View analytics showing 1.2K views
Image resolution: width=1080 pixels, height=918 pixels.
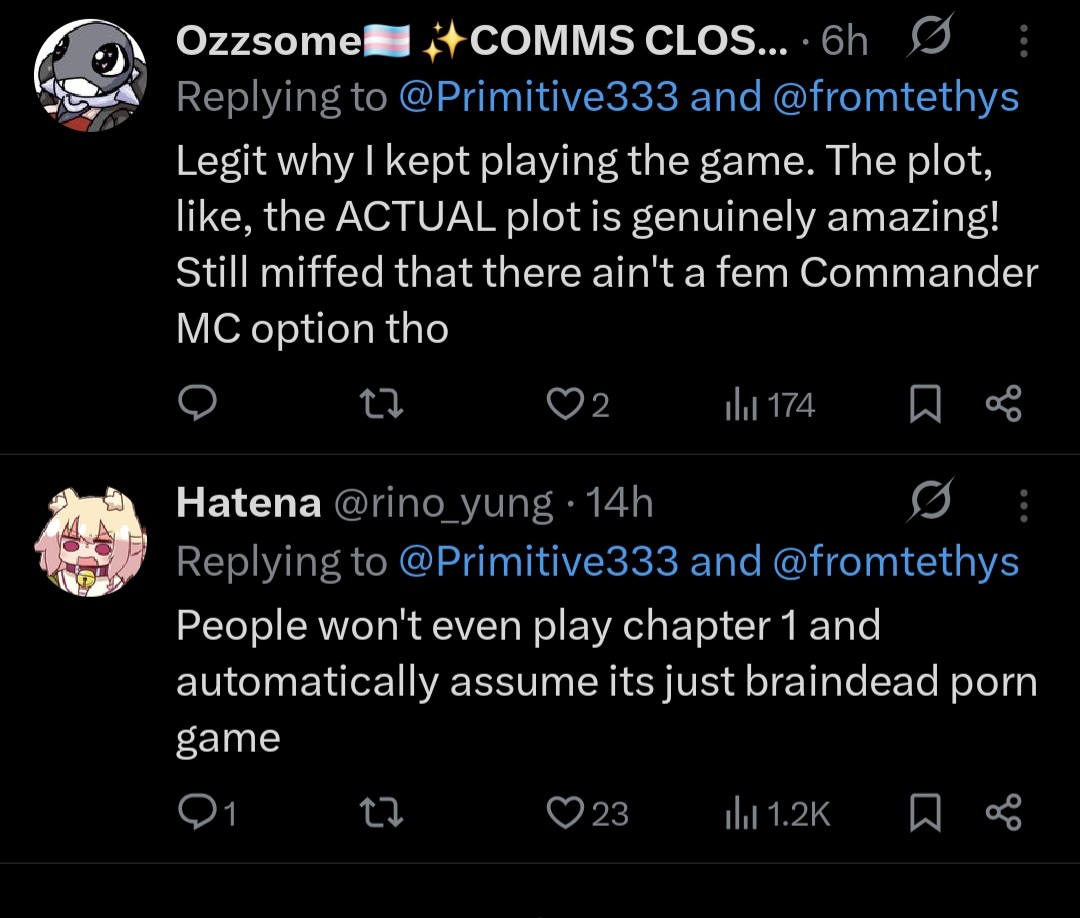777,813
